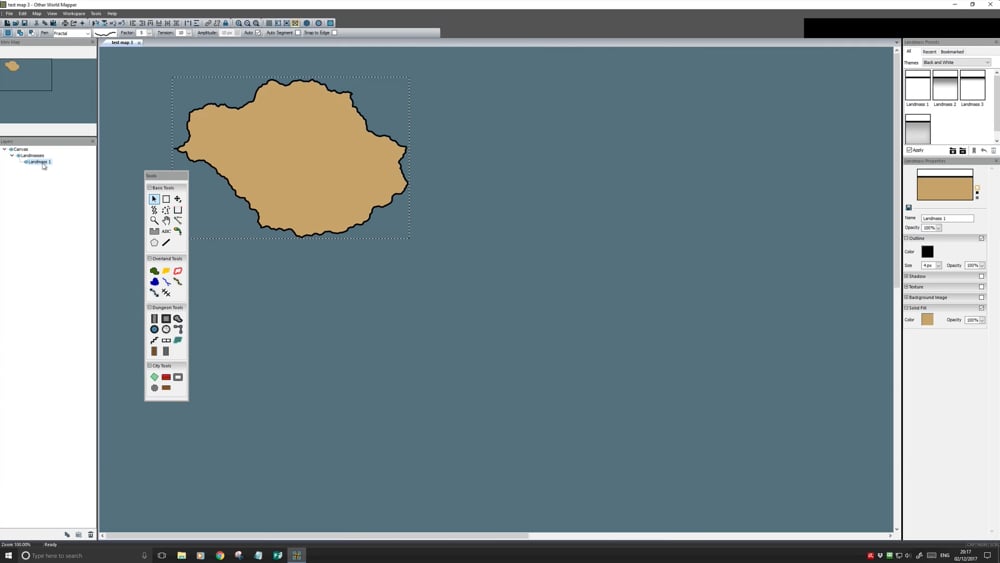Choose the hand pan tool in Basic Tools
Viewport: 1000px width, 563px height.
click(x=166, y=221)
